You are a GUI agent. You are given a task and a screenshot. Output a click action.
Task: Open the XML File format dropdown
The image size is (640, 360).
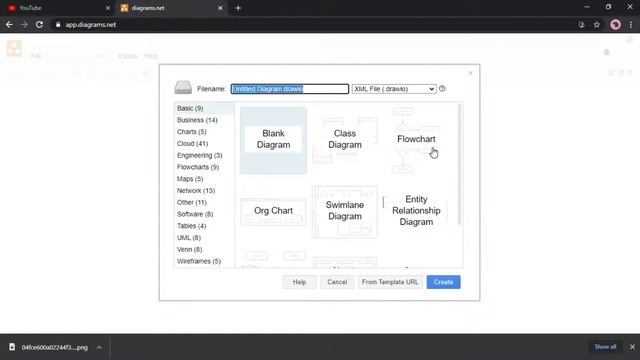point(394,89)
